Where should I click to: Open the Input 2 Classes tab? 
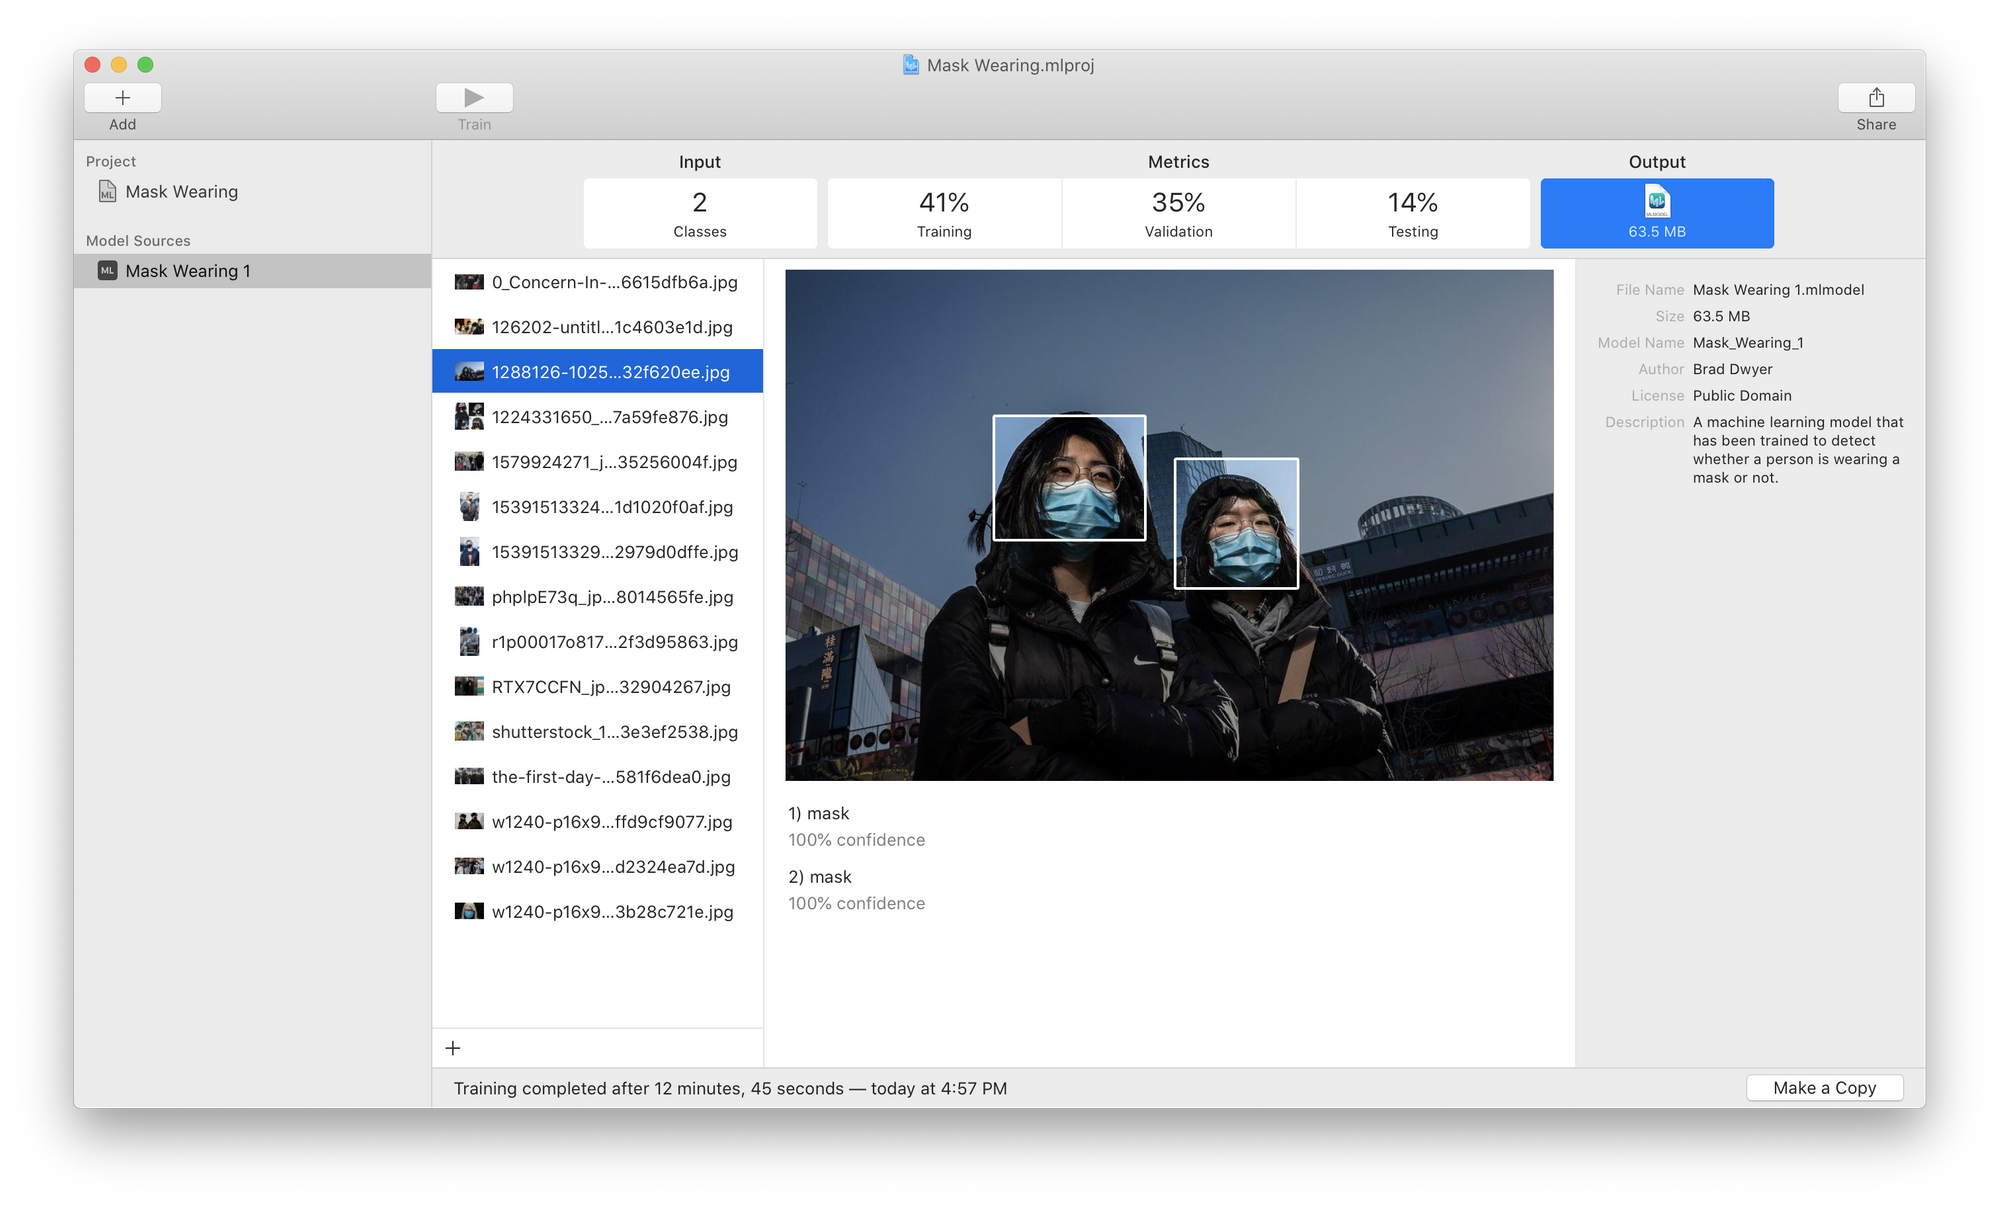coord(700,214)
